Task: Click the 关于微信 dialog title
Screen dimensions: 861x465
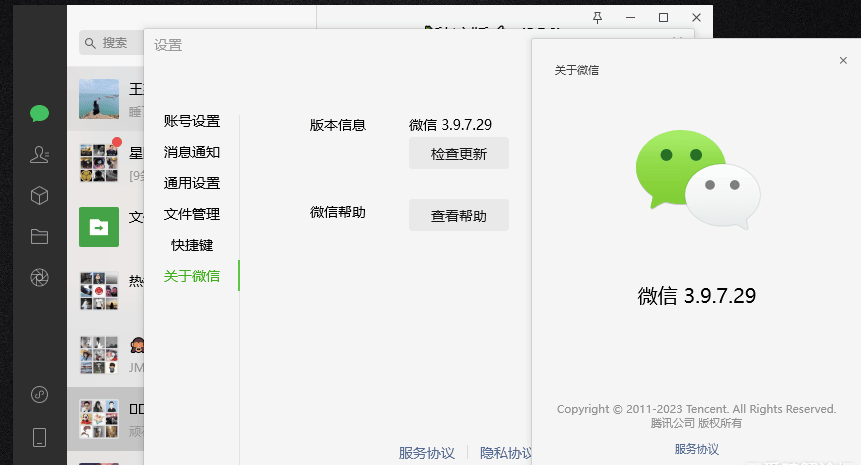Action: [x=577, y=70]
